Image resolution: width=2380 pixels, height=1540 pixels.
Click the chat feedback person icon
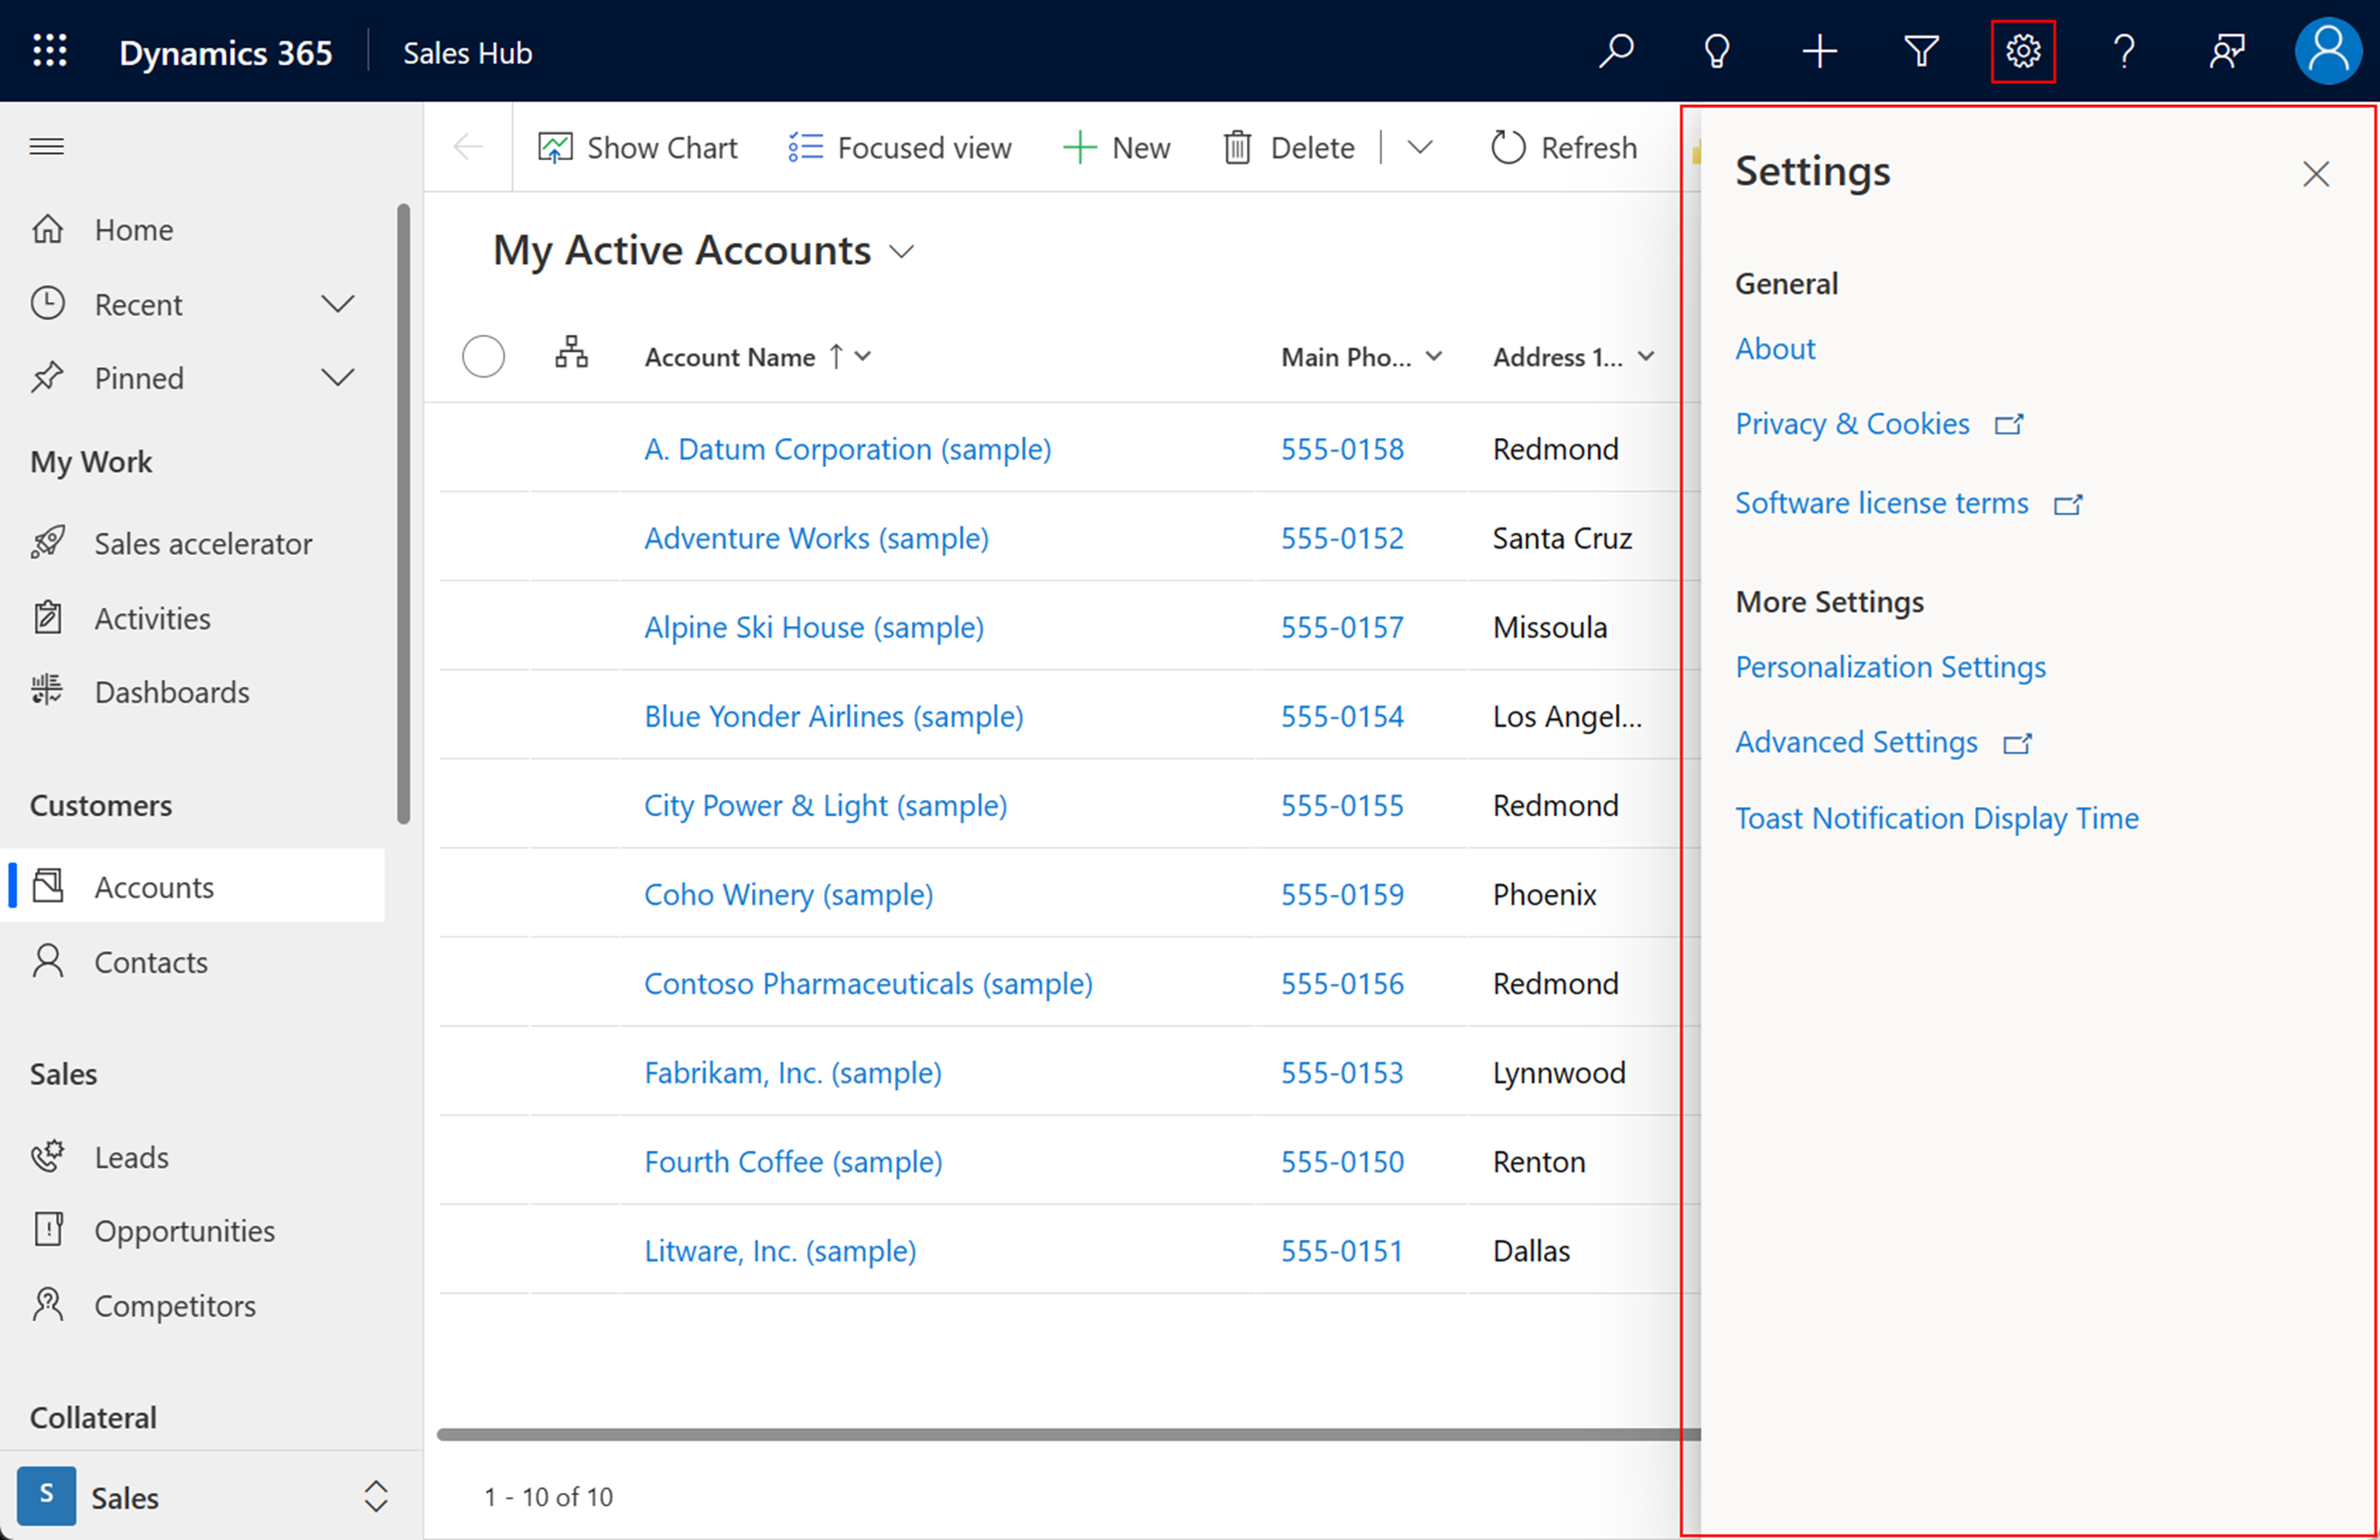click(2227, 51)
